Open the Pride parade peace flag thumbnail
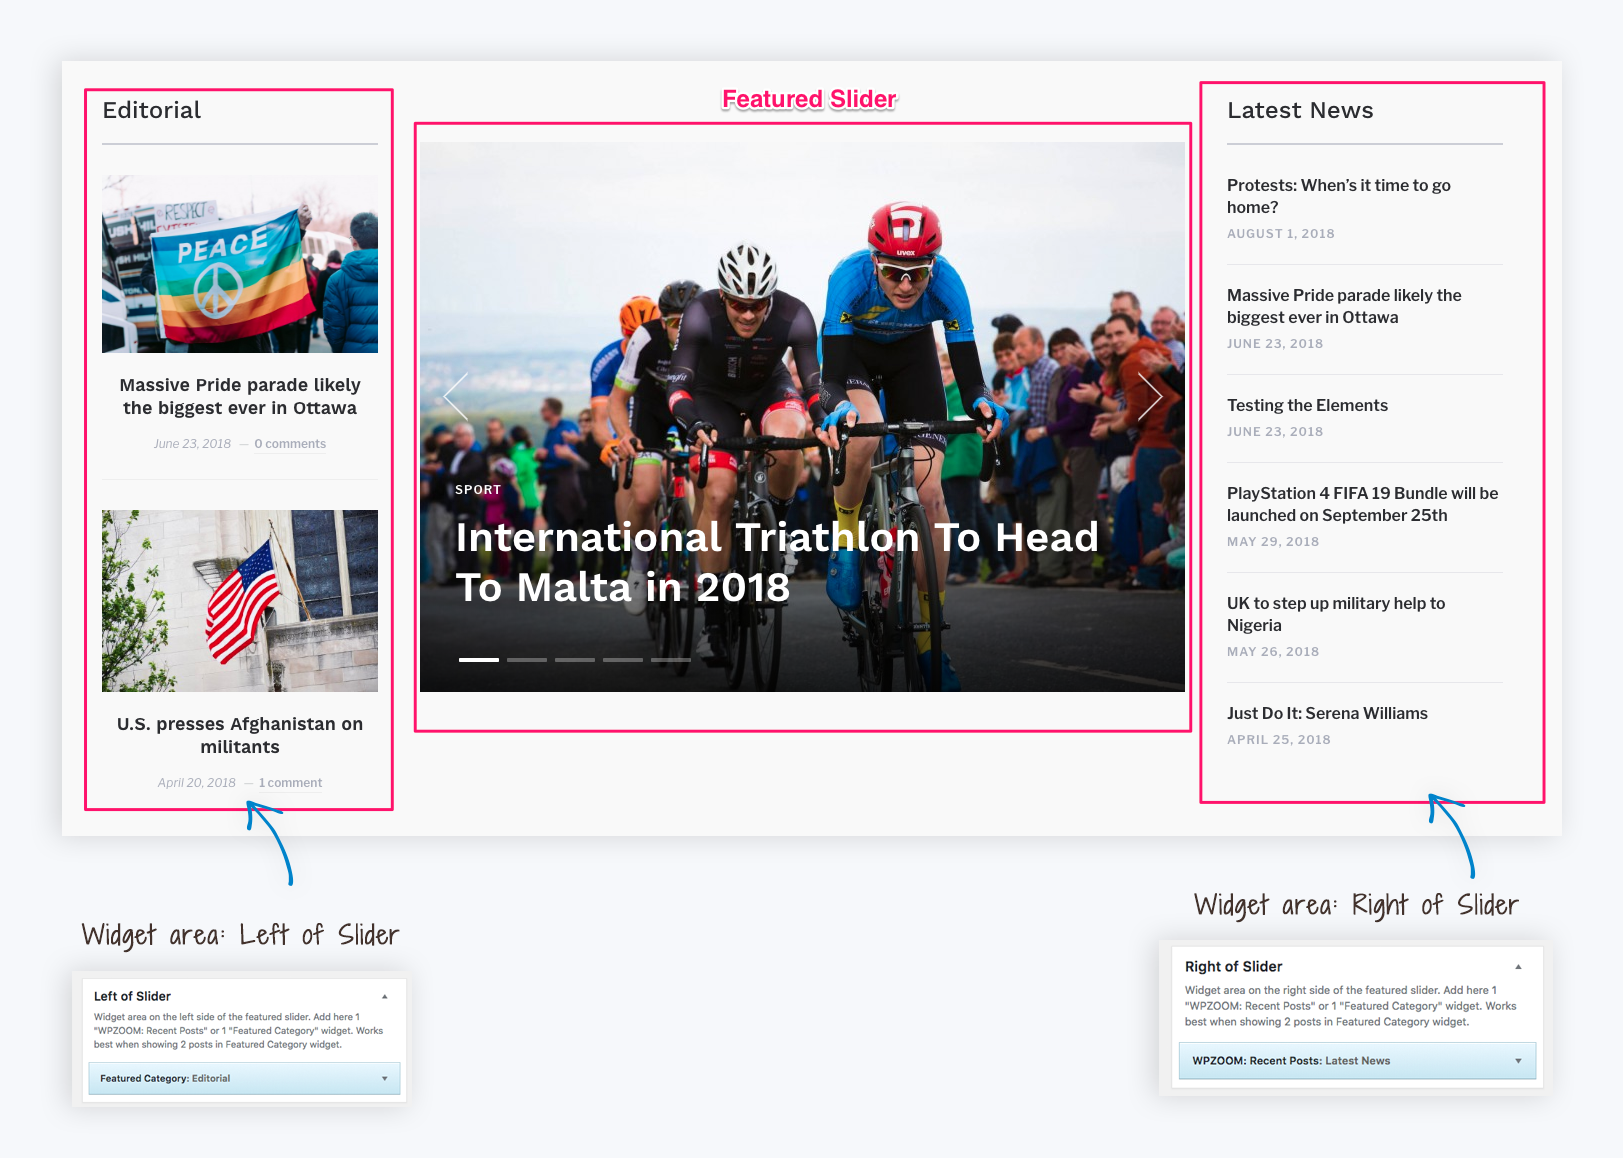The height and width of the screenshot is (1158, 1623). [x=240, y=264]
